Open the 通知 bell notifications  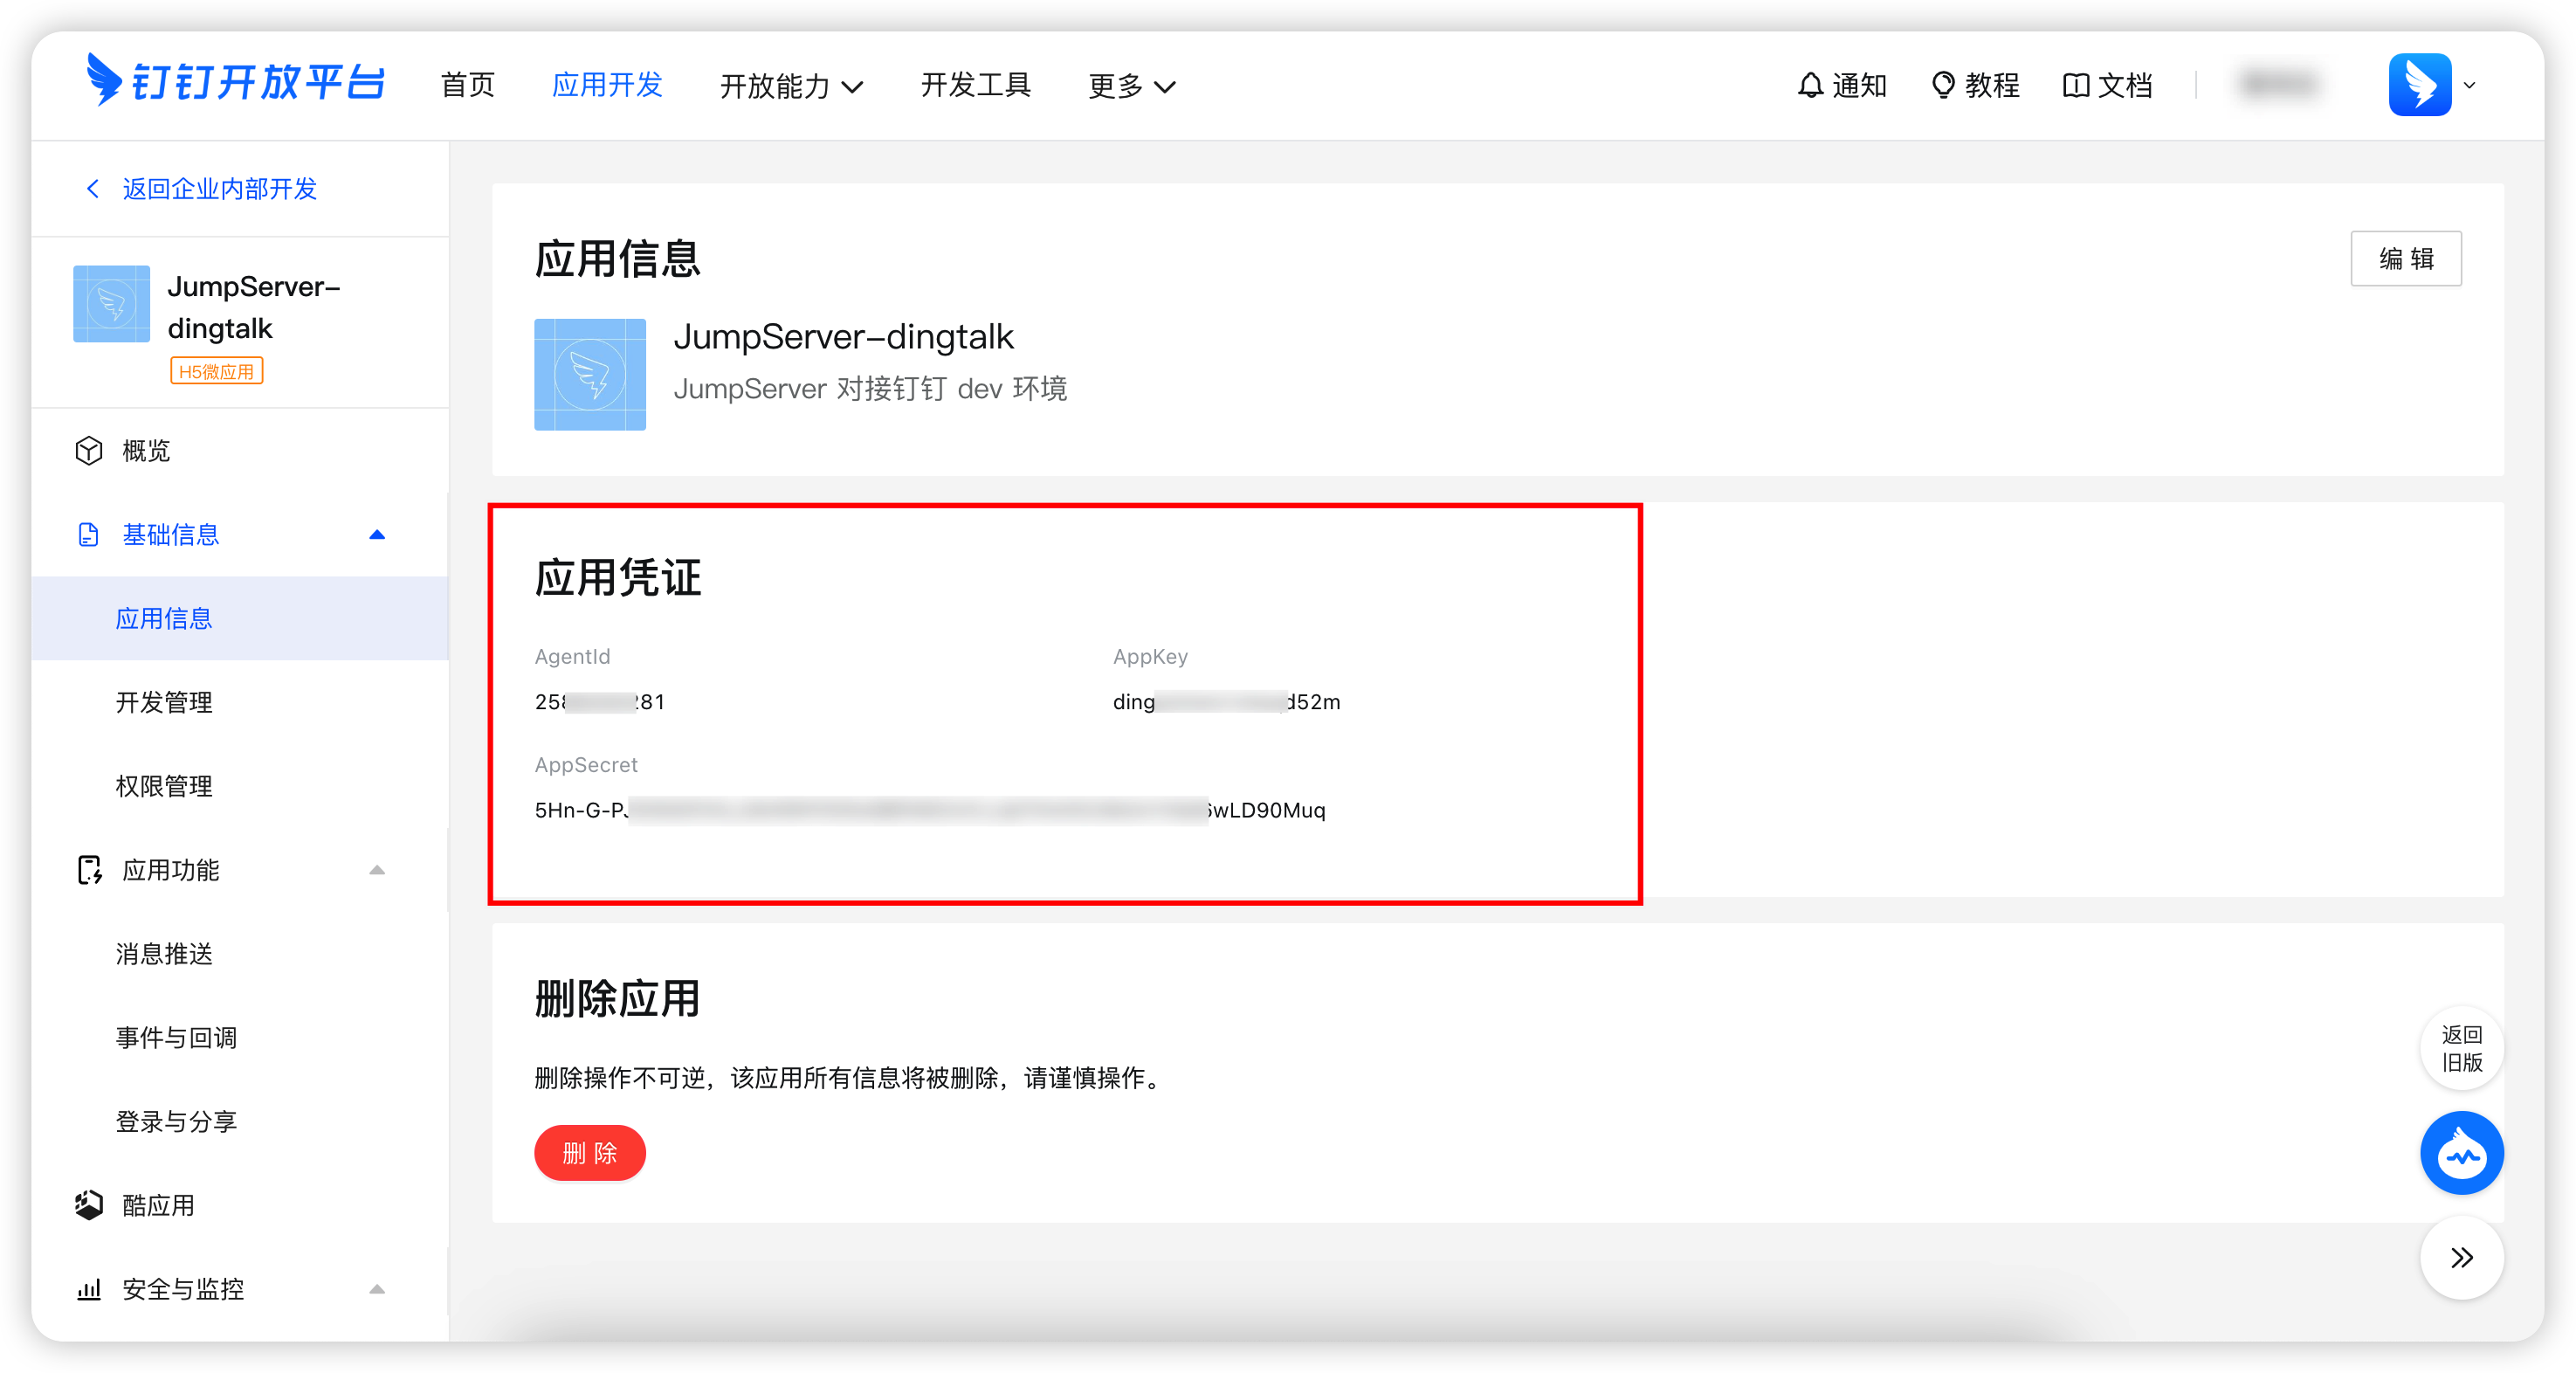tap(1842, 86)
